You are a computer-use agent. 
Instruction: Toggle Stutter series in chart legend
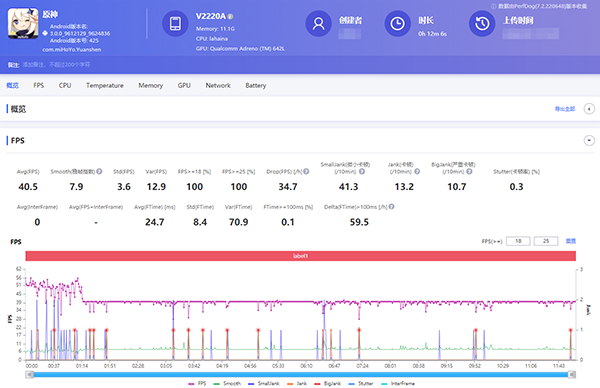[361, 383]
